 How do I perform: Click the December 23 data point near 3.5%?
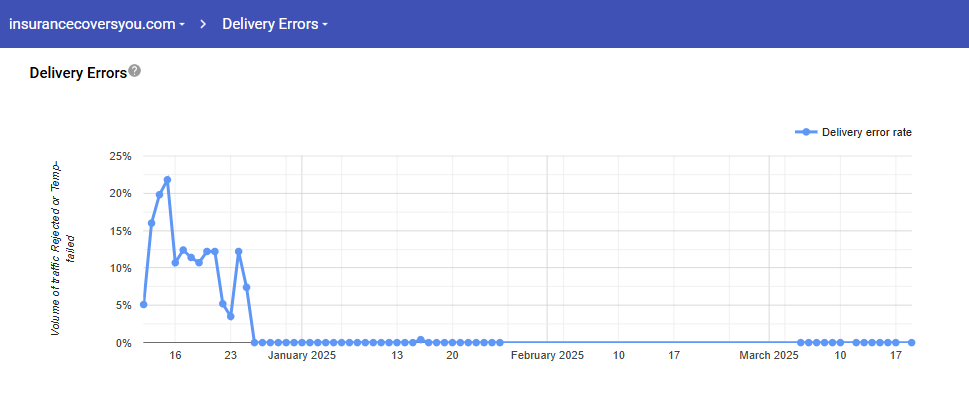tap(231, 316)
